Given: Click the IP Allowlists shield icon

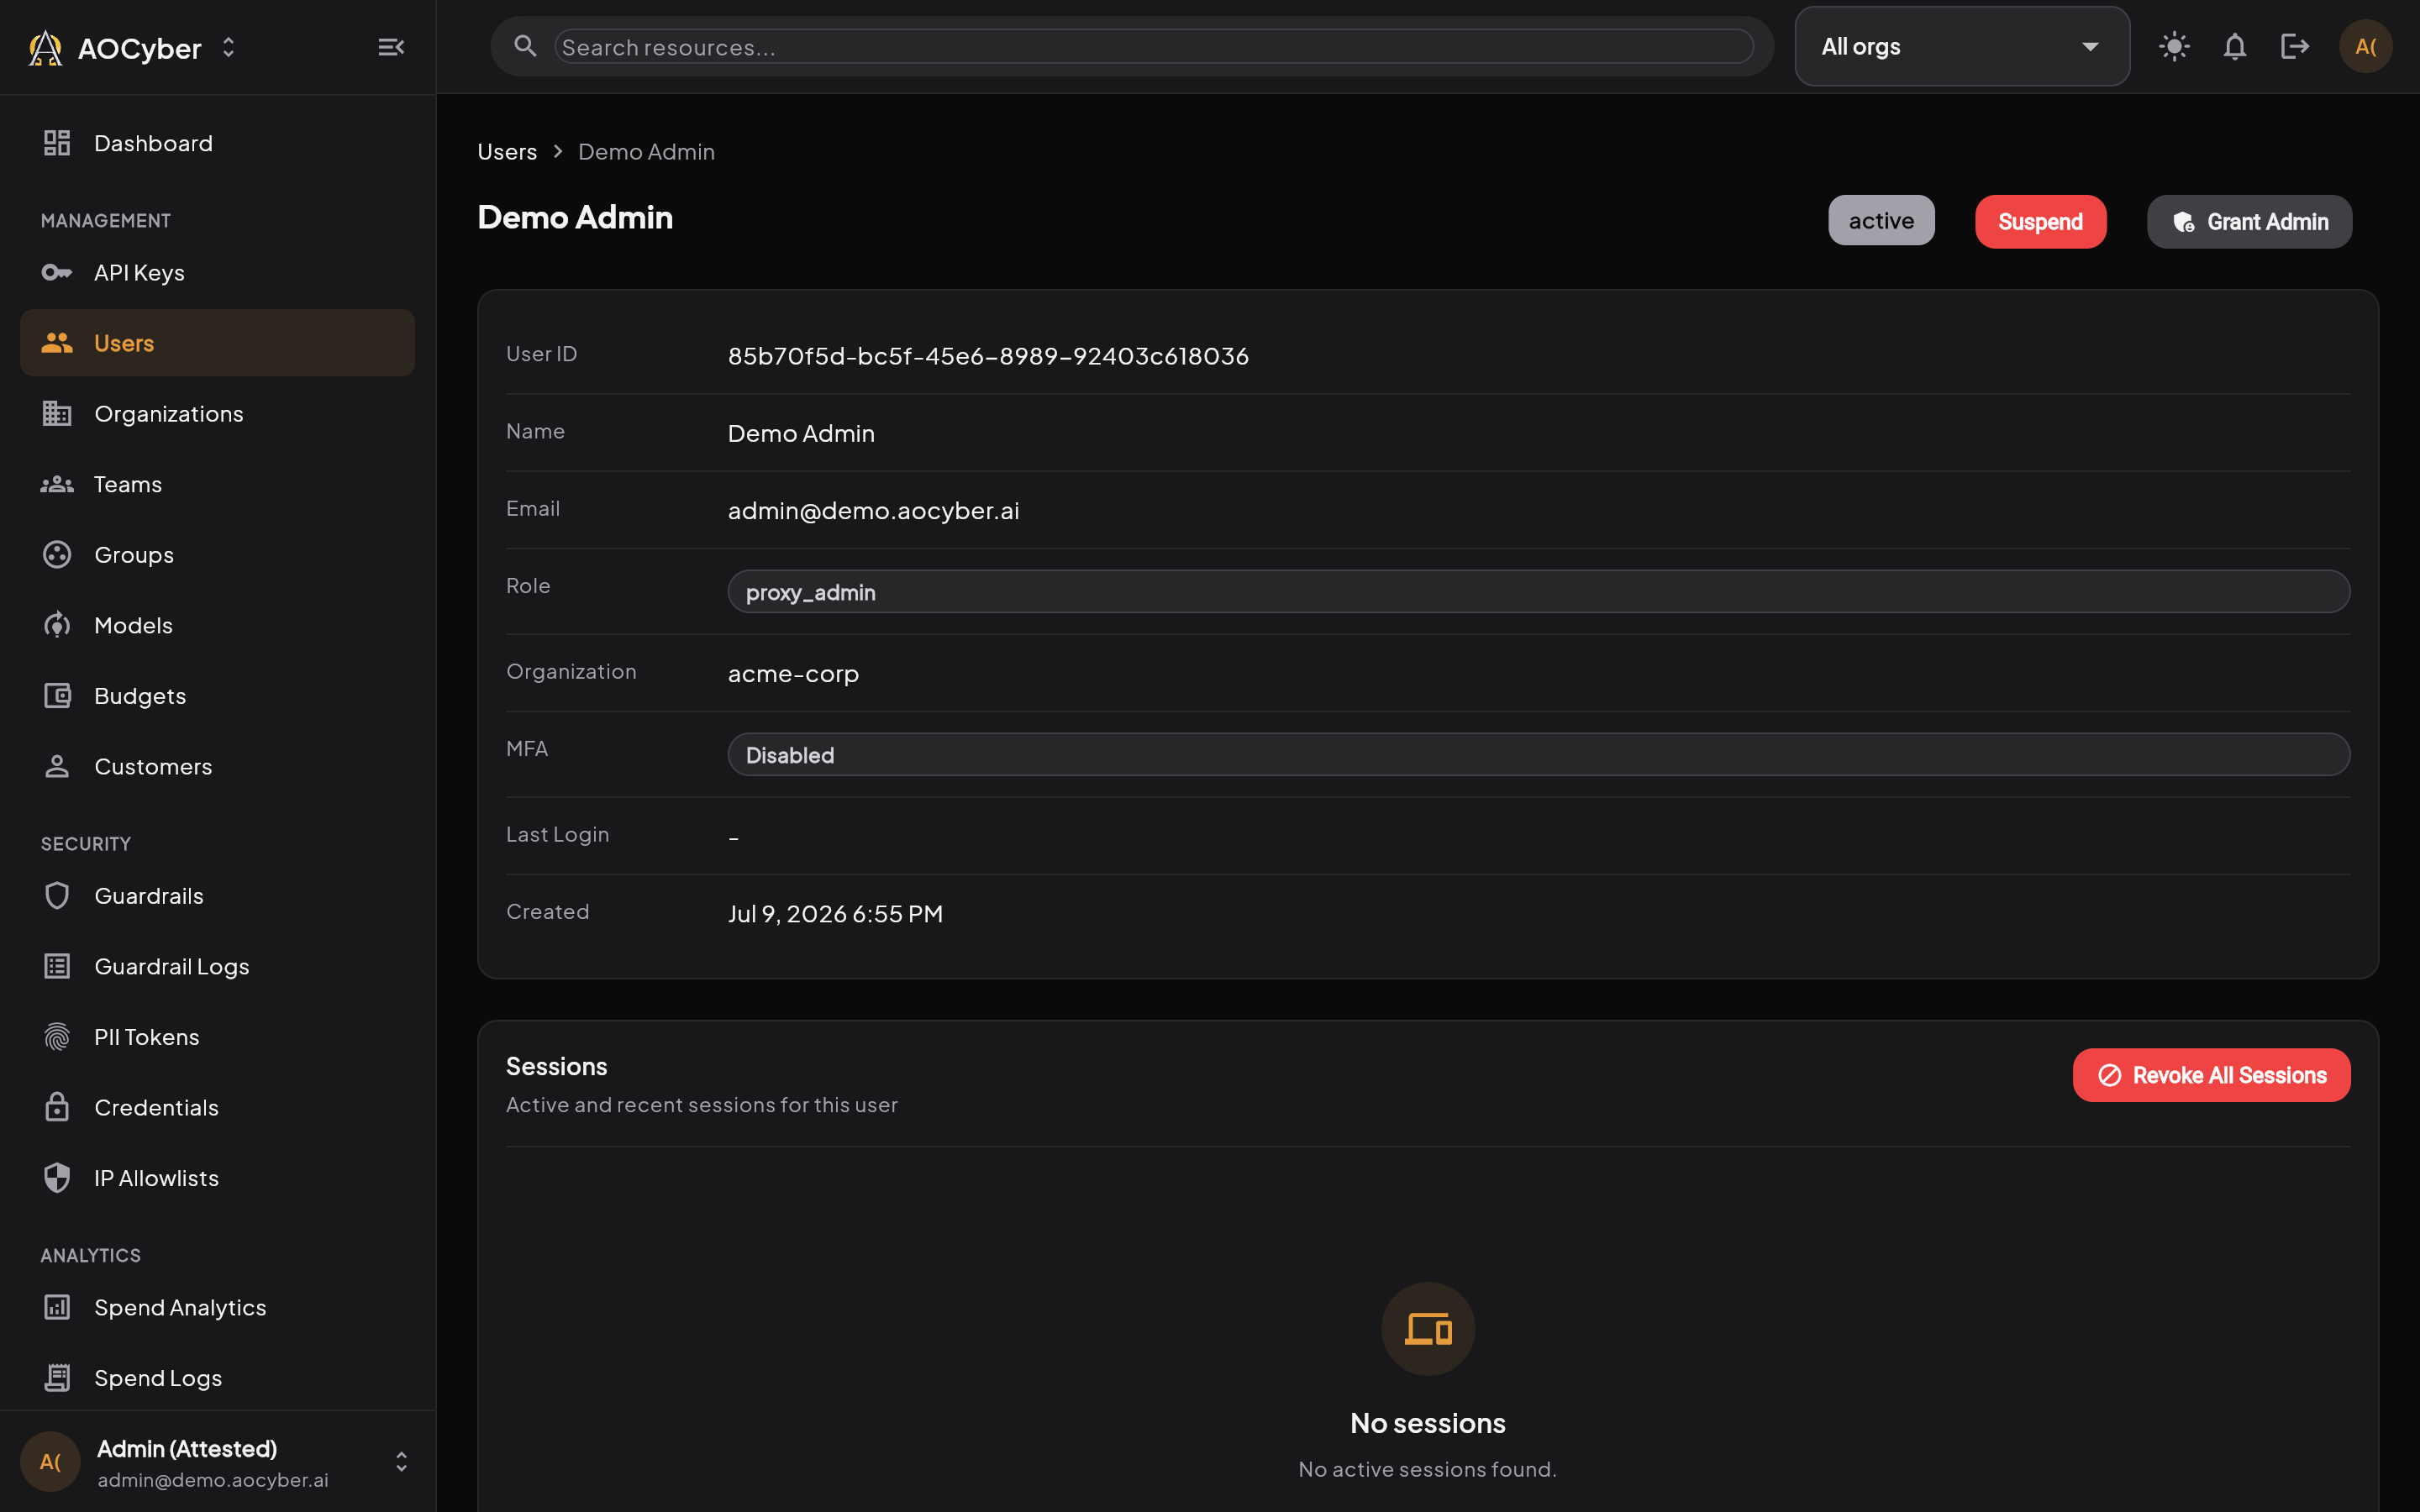Looking at the screenshot, I should [x=57, y=1178].
